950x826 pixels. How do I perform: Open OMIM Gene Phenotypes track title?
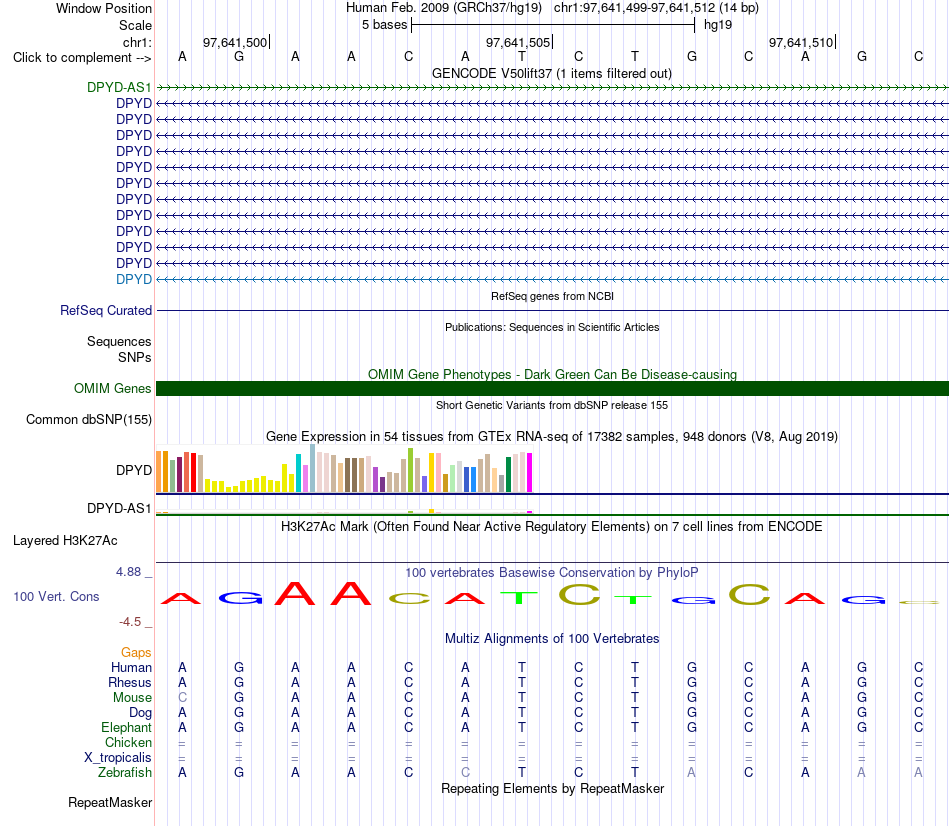coord(552,375)
